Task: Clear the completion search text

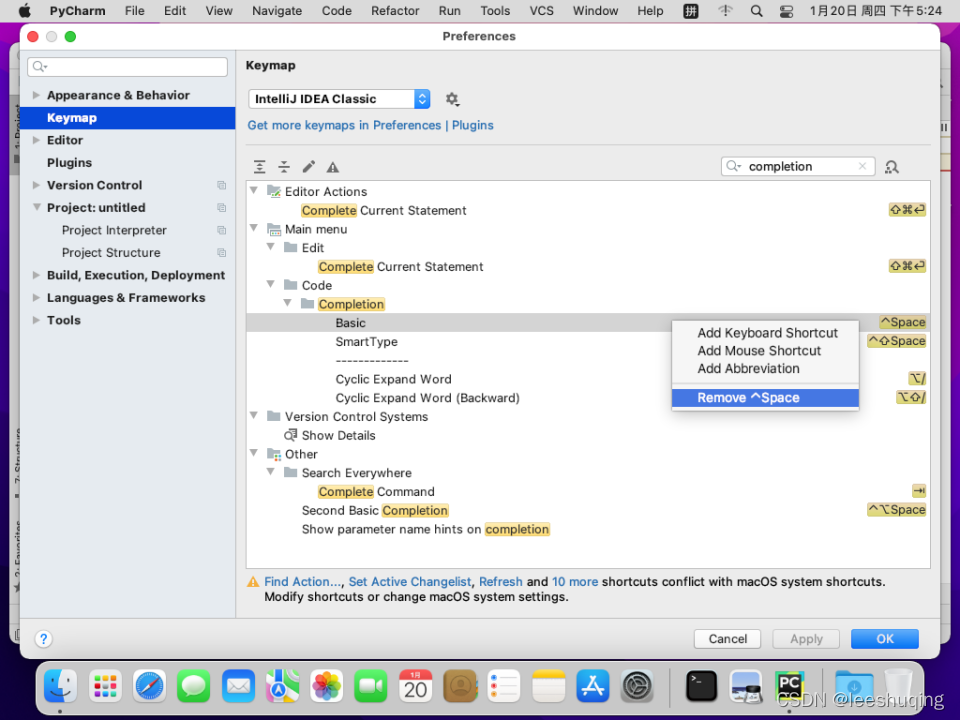Action: (x=862, y=166)
